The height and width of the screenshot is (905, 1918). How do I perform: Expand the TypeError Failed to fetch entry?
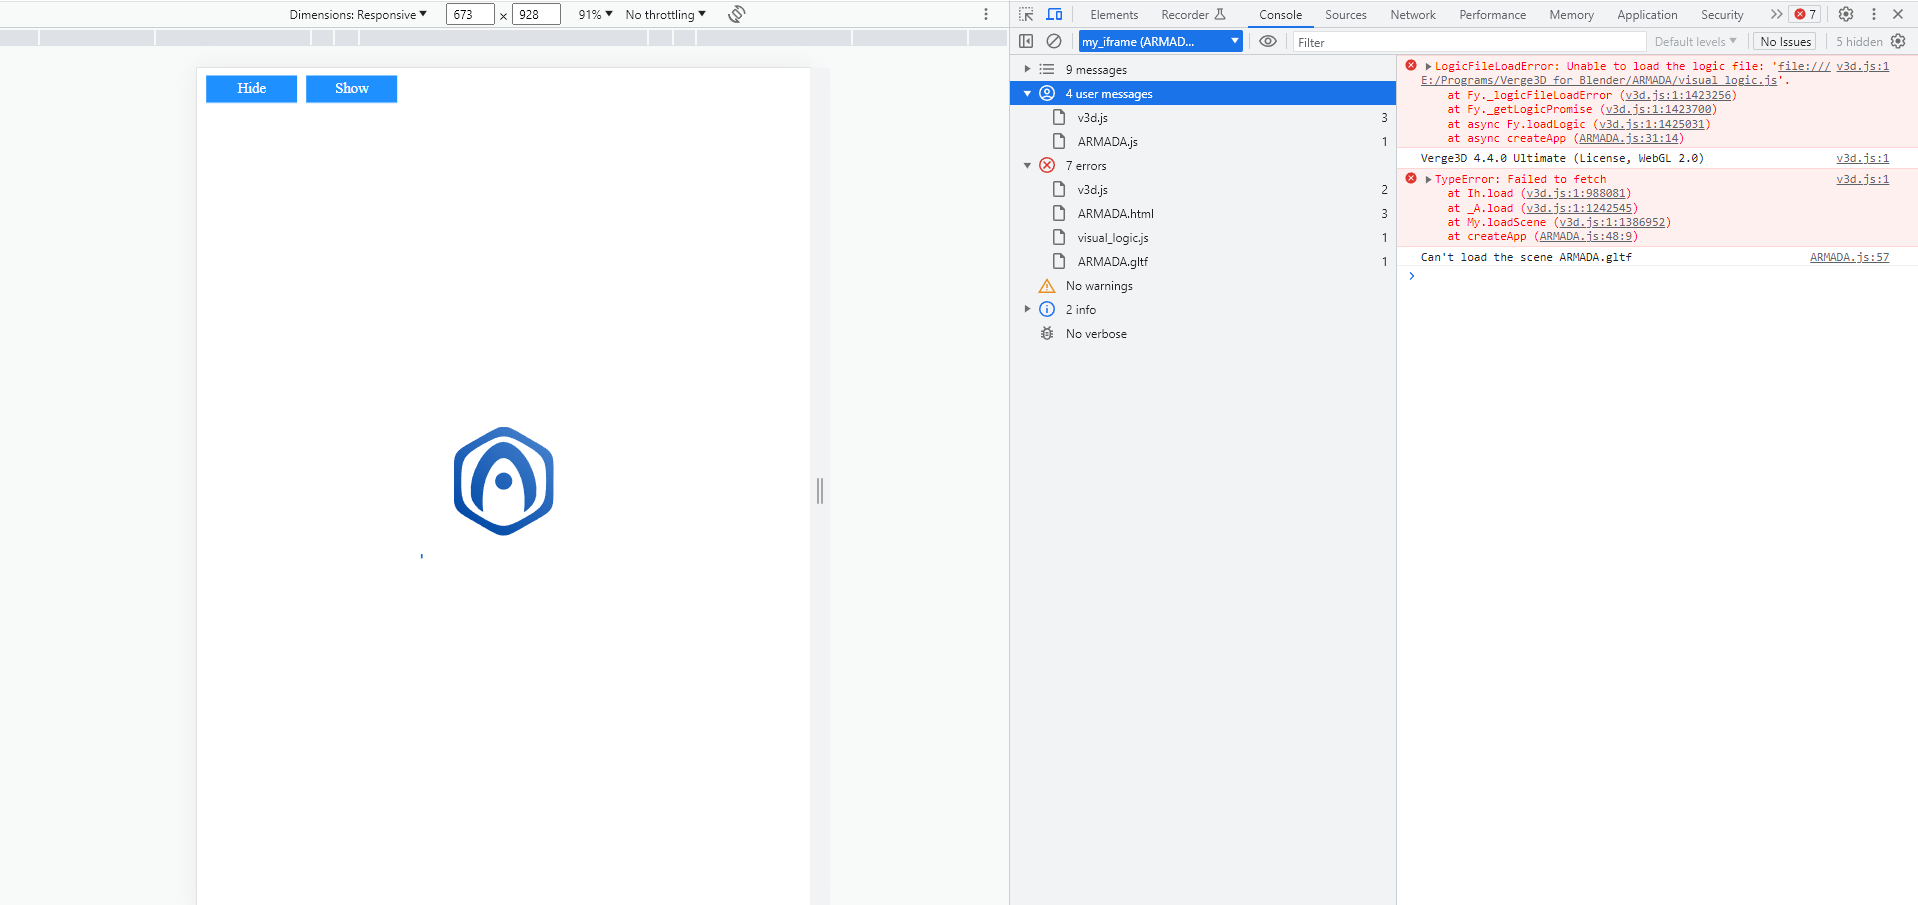coord(1428,179)
